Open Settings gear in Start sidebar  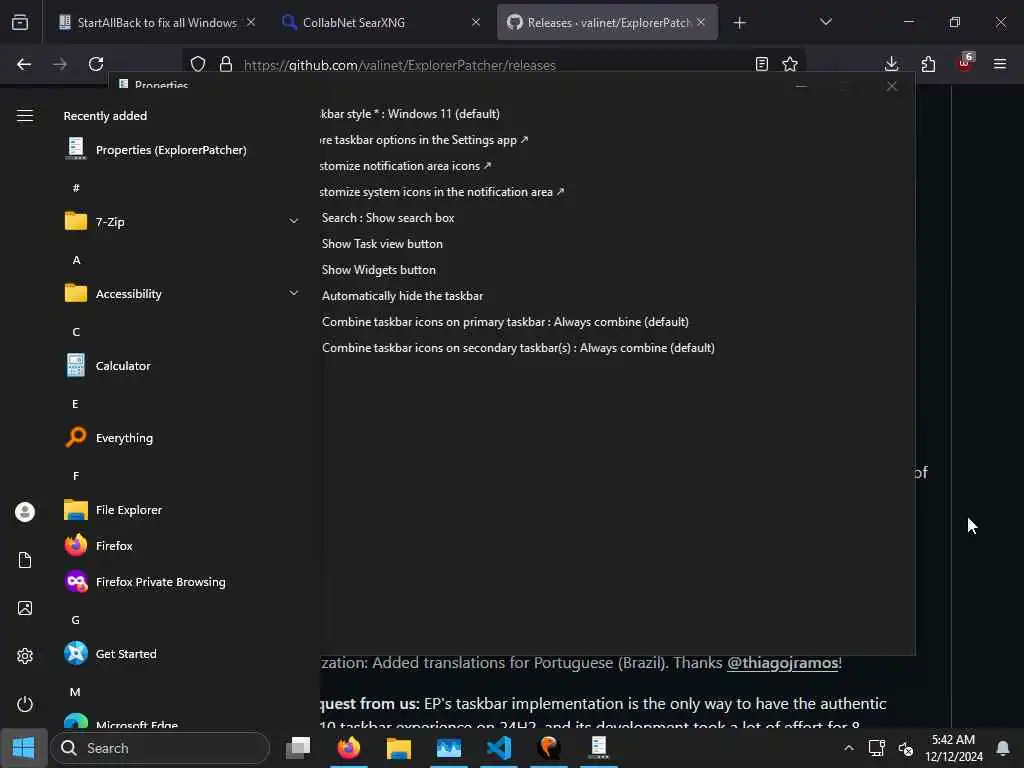[x=25, y=656]
